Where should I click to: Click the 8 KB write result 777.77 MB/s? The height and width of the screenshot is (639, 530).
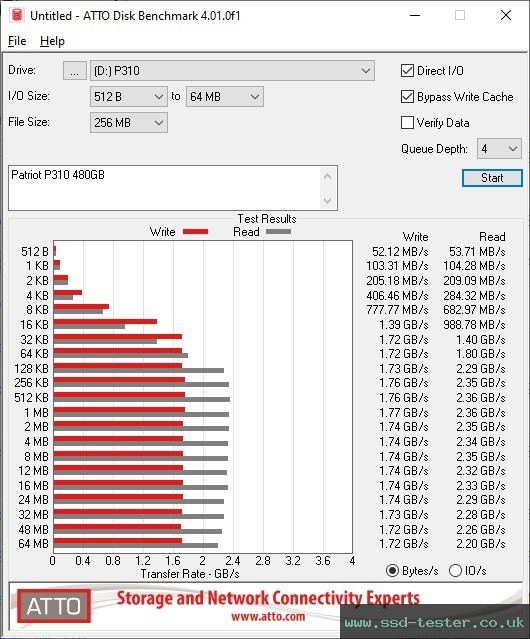coord(397,310)
